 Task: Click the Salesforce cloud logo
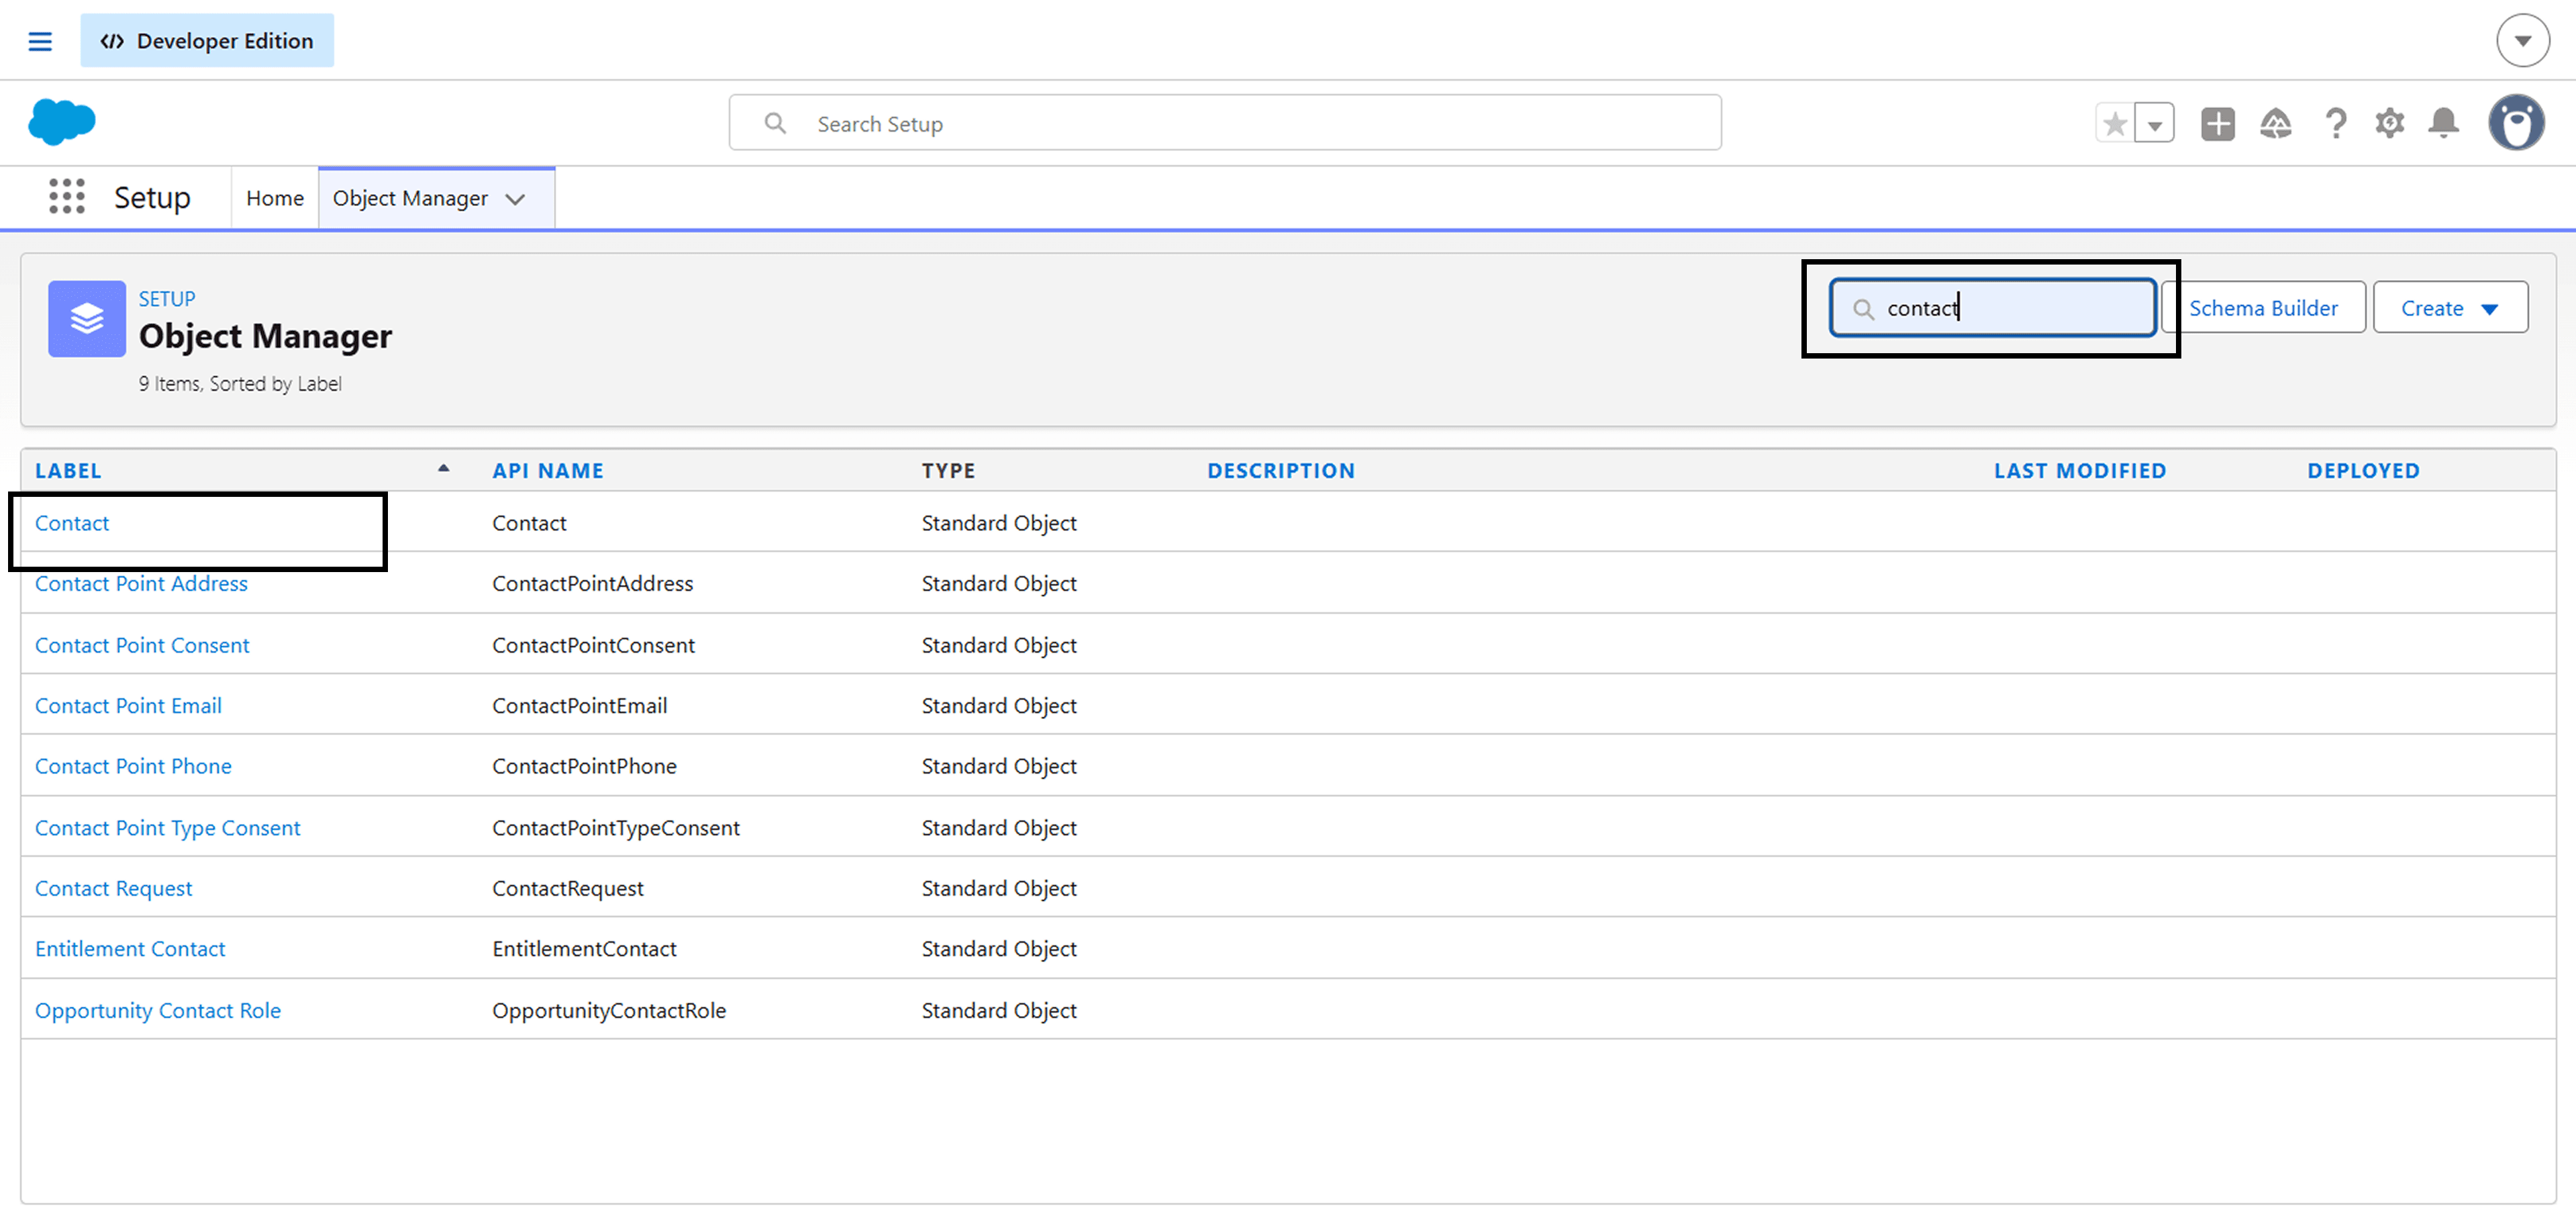click(62, 122)
